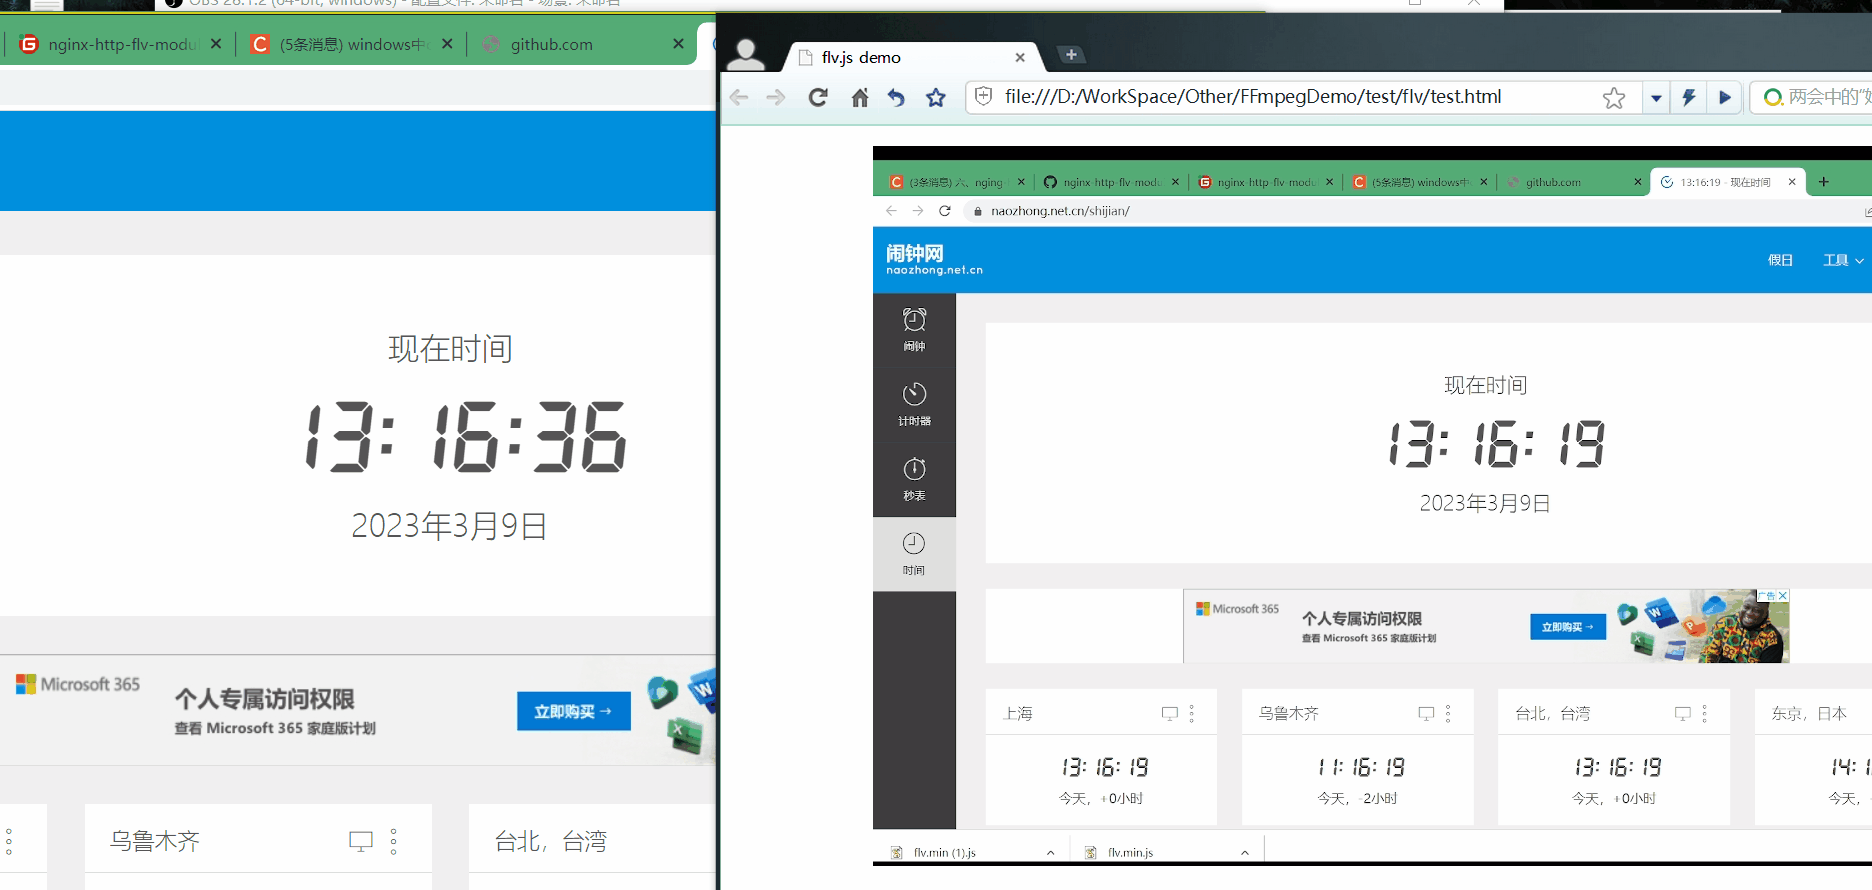Click monitor icon on 上海 card in video
The height and width of the screenshot is (890, 1872).
1170,714
